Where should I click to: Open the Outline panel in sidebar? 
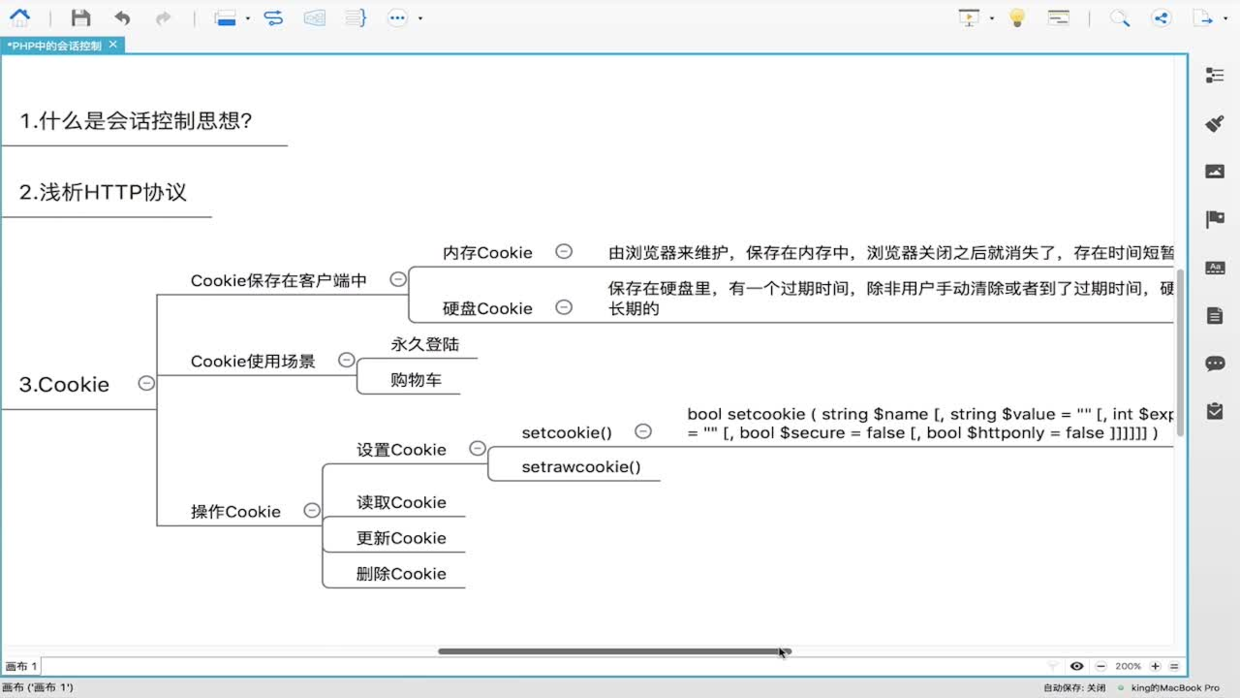click(x=1215, y=75)
